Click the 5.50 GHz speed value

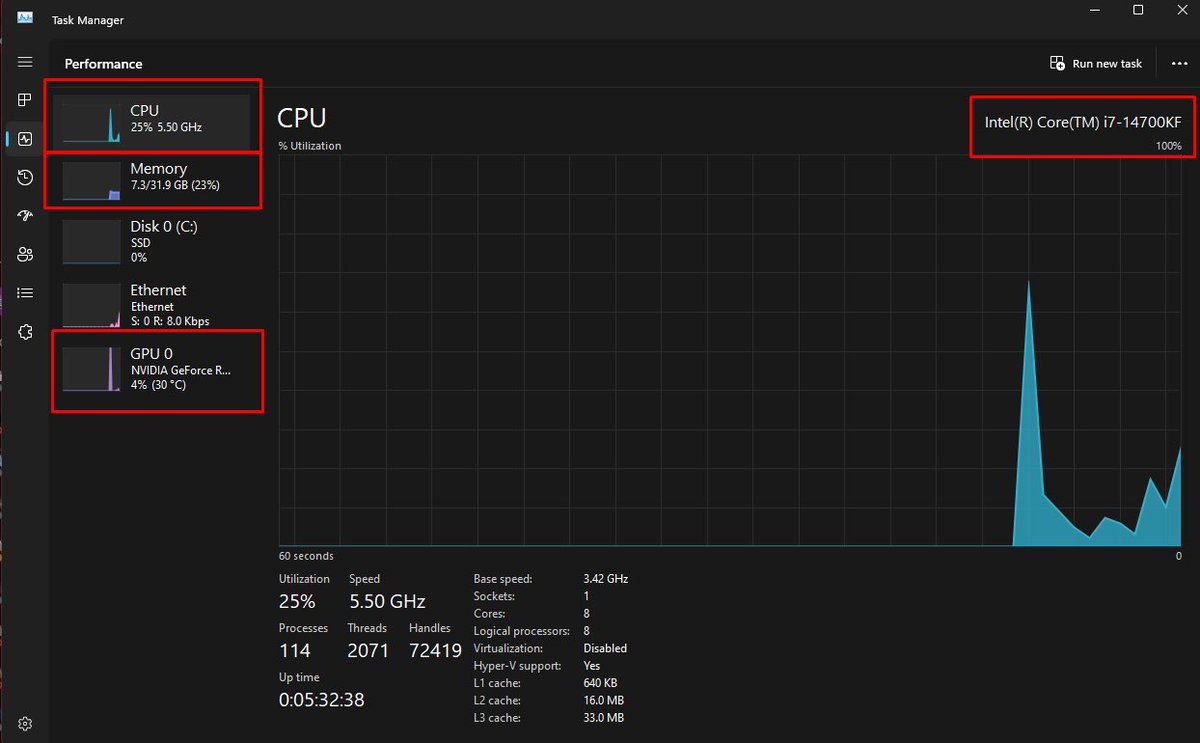(x=387, y=601)
